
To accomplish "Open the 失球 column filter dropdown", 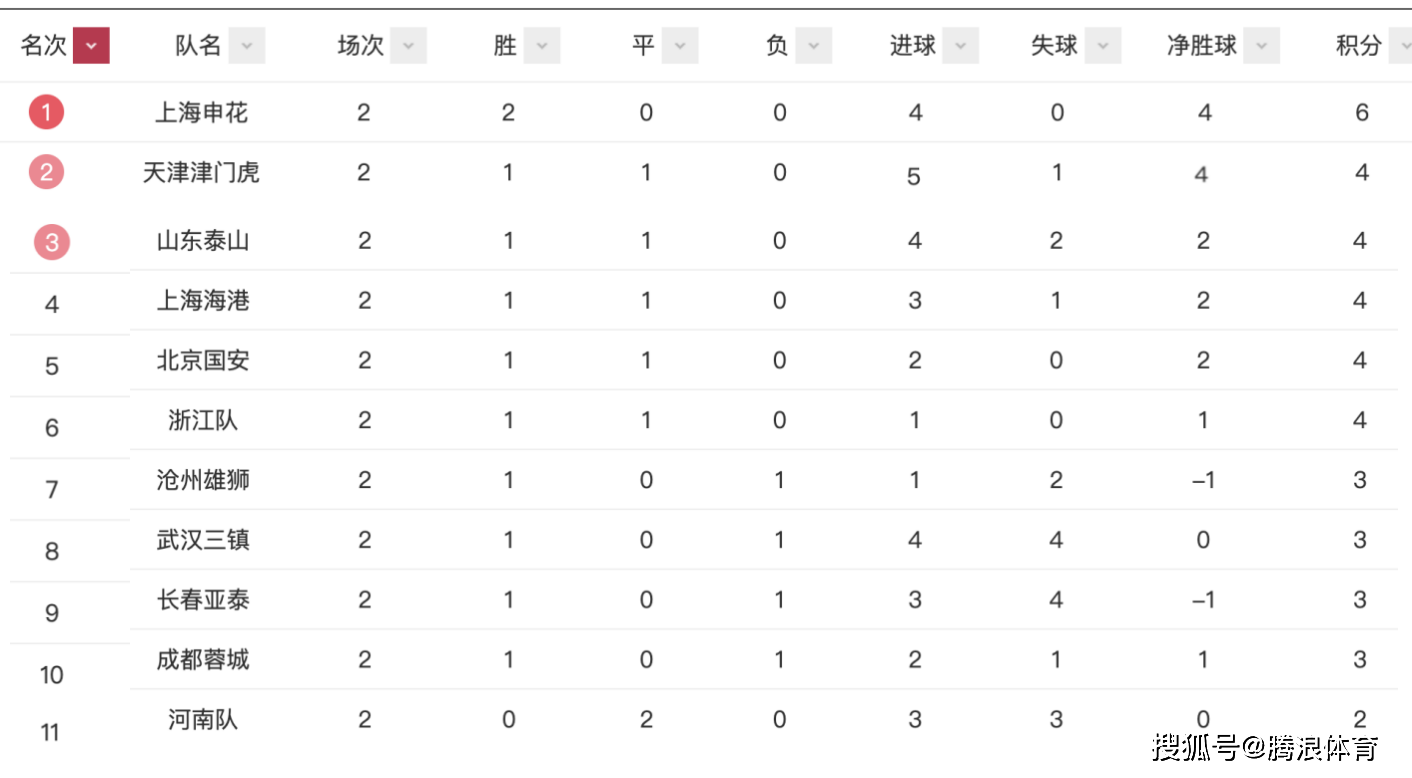I will pos(1103,46).
